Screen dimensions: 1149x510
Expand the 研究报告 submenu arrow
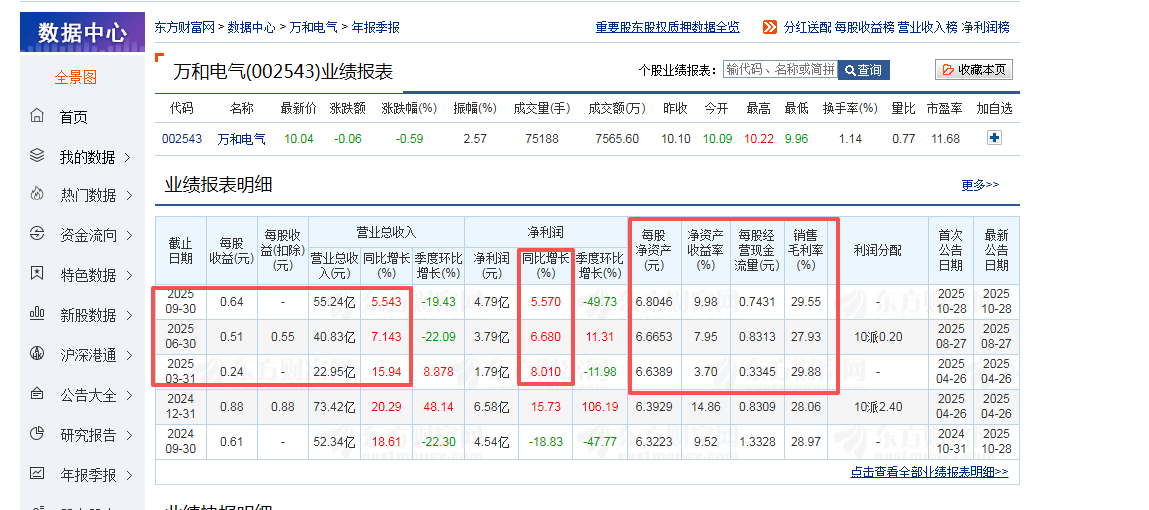point(129,435)
